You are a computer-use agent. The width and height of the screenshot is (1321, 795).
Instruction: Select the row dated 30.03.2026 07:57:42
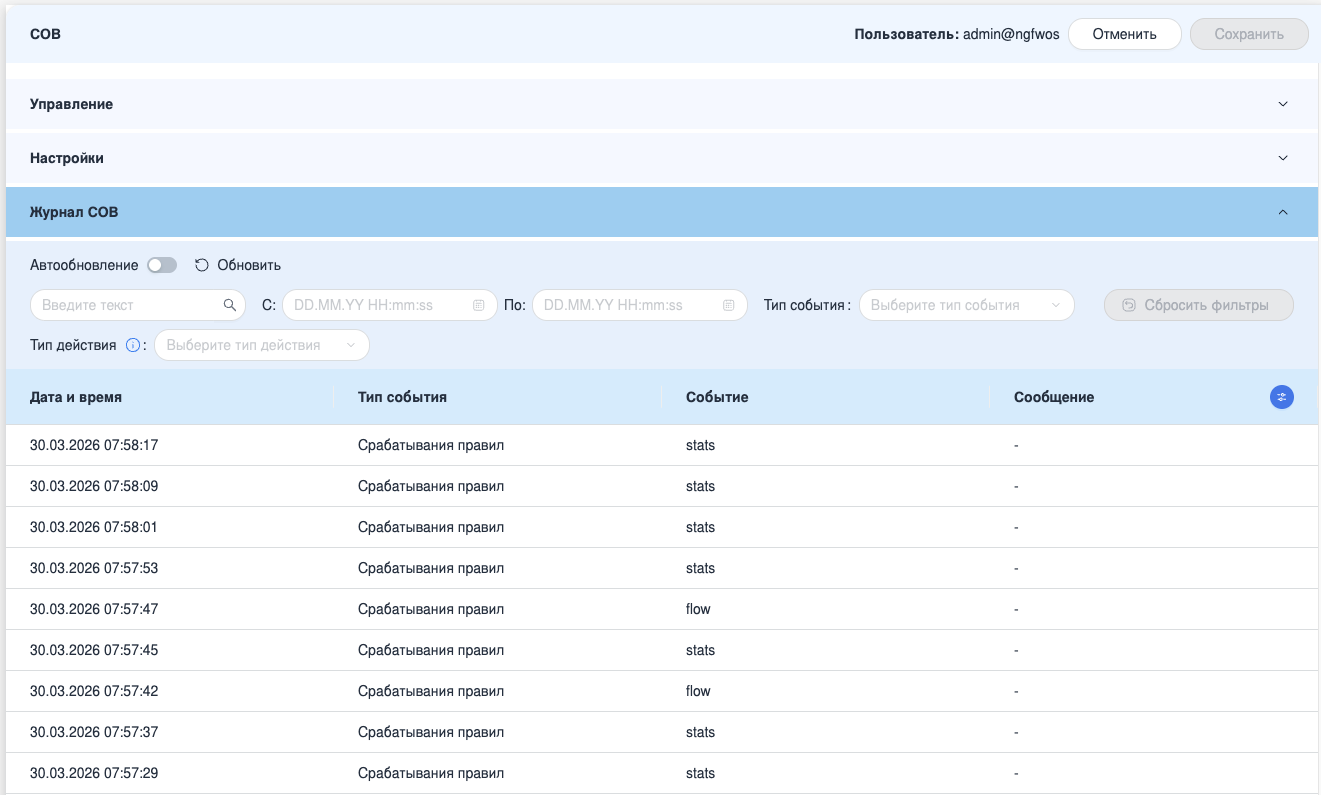click(662, 691)
